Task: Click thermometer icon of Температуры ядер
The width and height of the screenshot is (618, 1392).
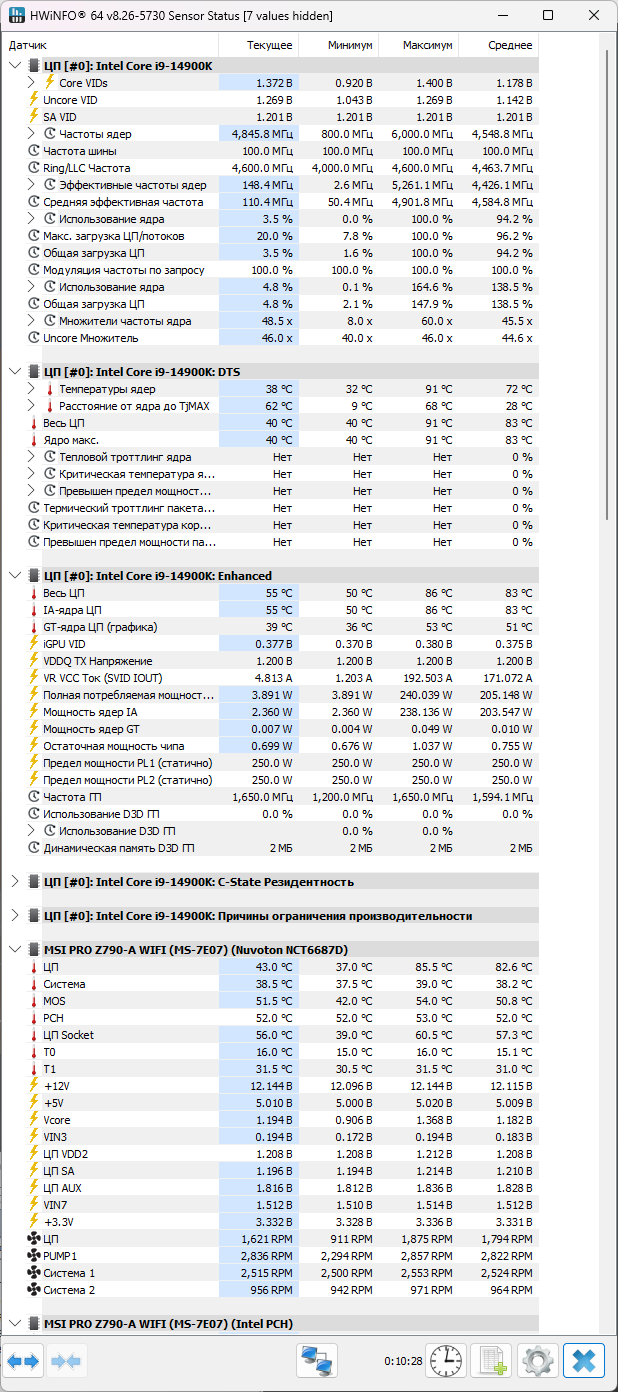Action: tap(49, 389)
